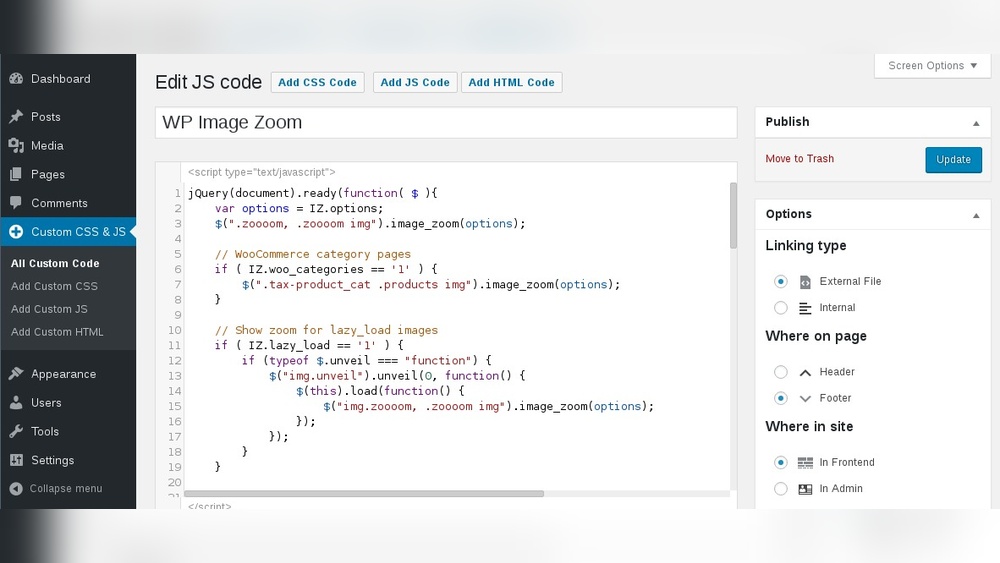
Task: Click the Pages document icon
Action: tap(16, 174)
